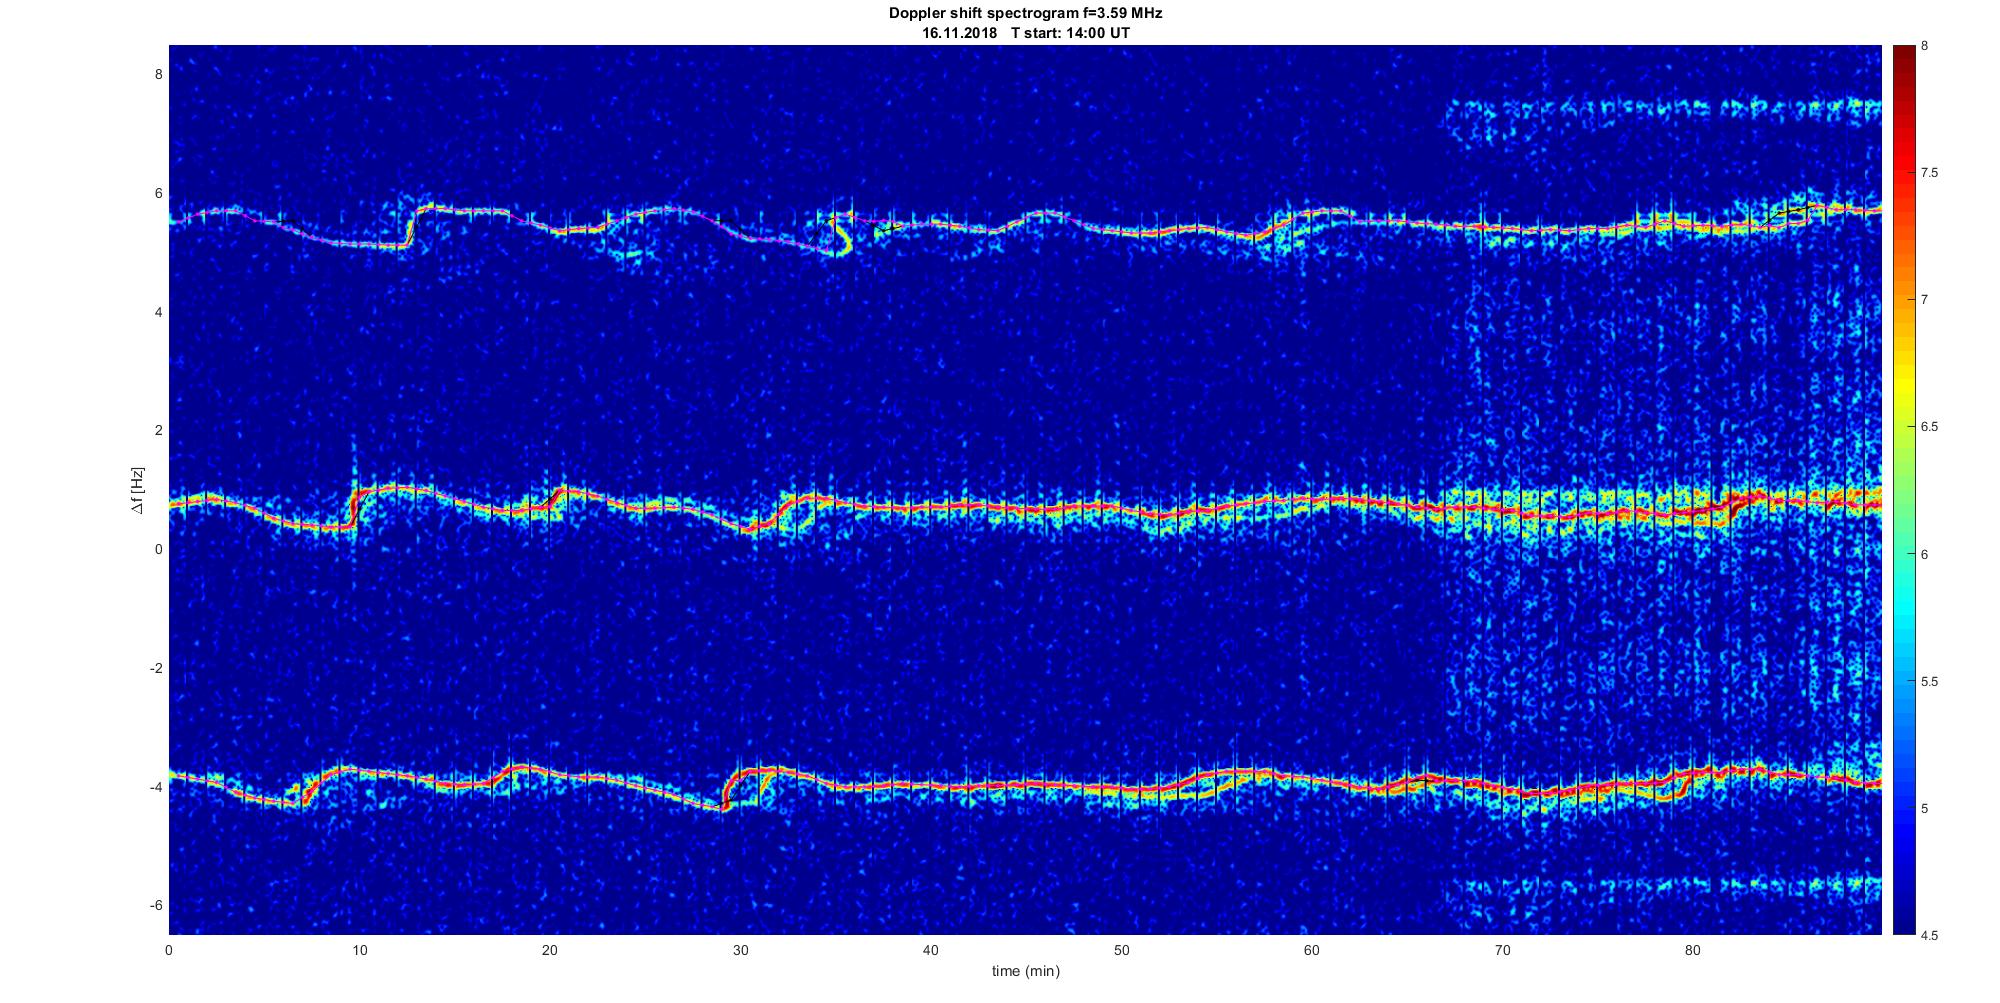Click x-axis tick label '20'
The height and width of the screenshot is (1003, 2000).
point(550,949)
